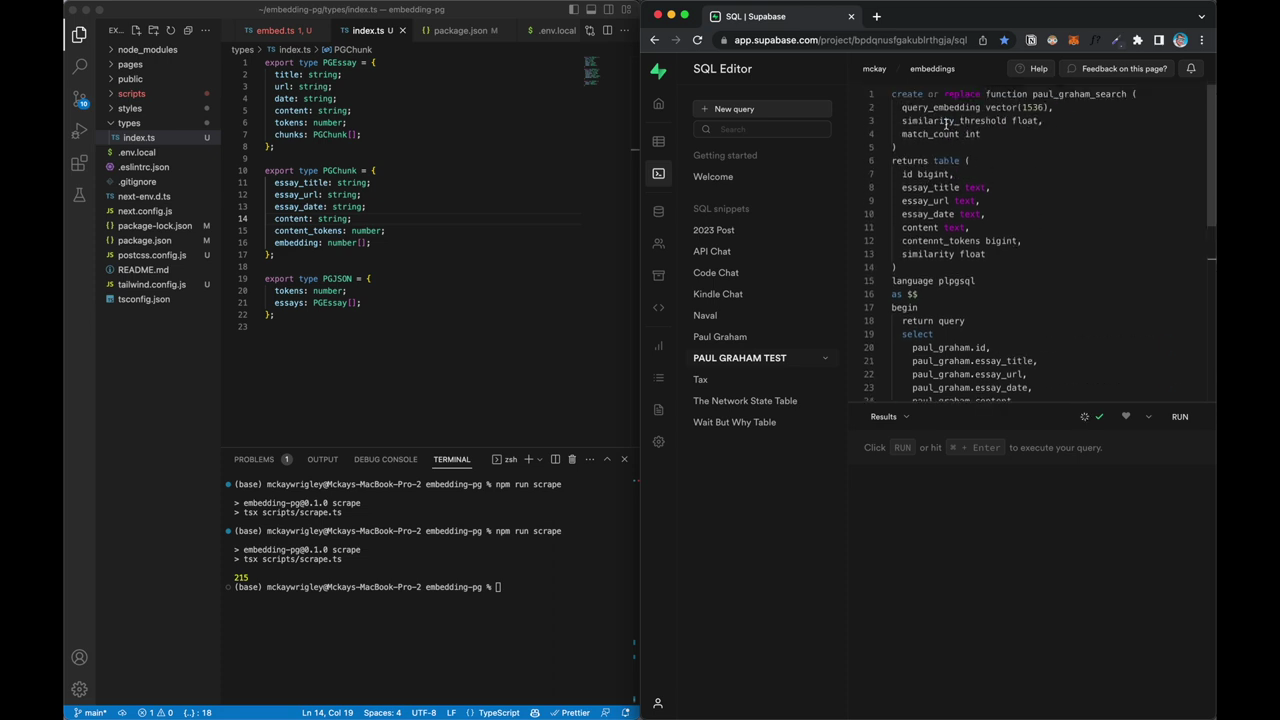Open Supabase Reports chart icon

(658, 345)
